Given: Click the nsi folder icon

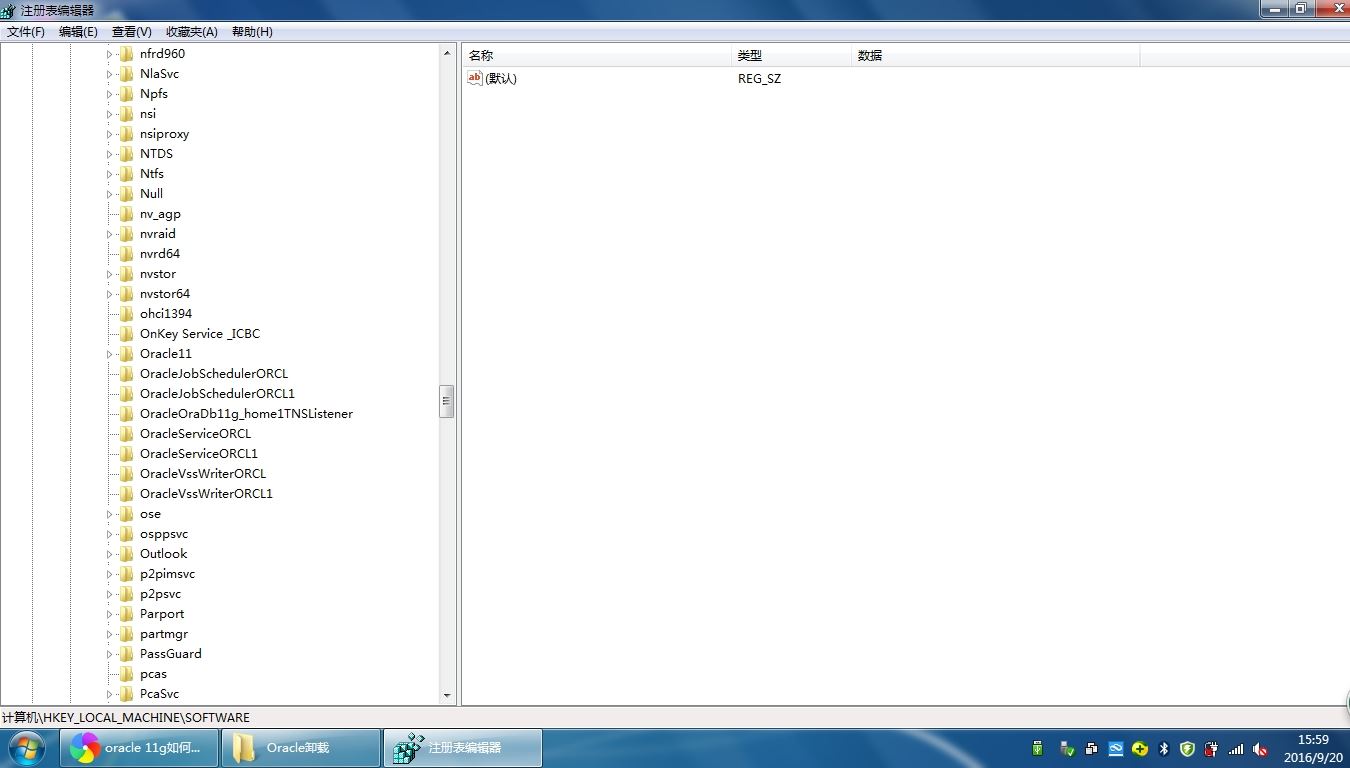Looking at the screenshot, I should 126,114.
